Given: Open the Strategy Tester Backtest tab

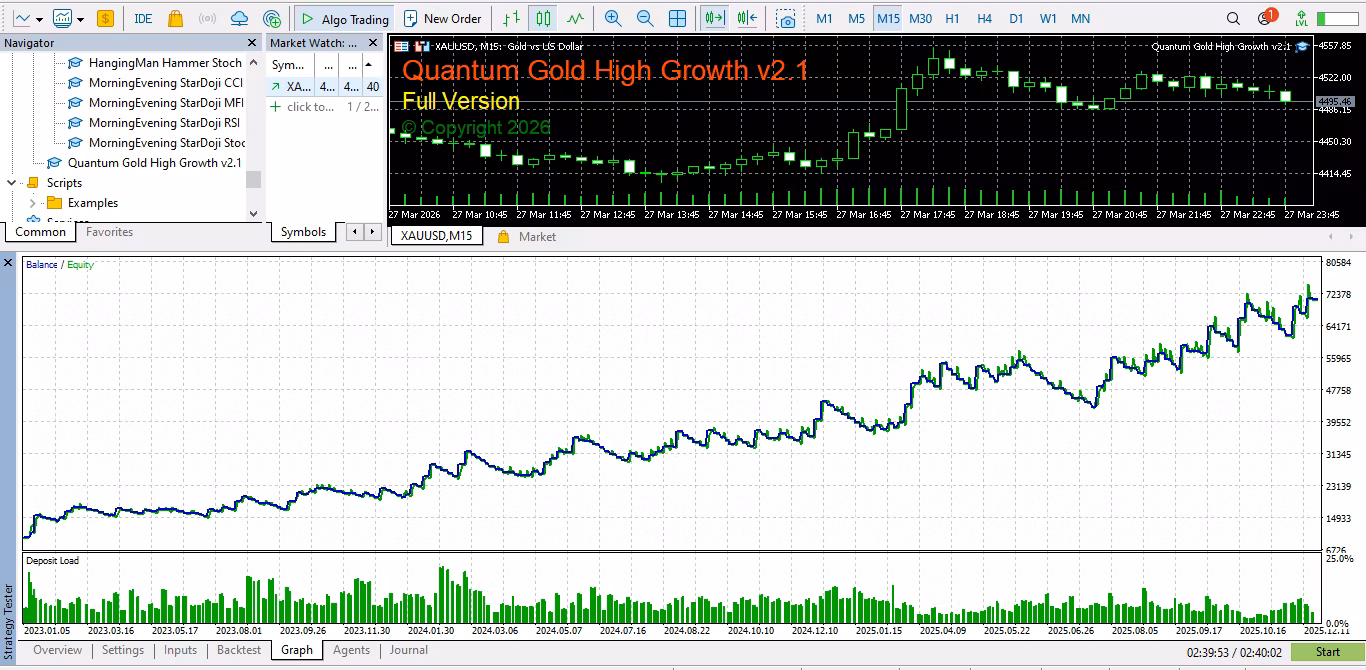Looking at the screenshot, I should point(239,650).
